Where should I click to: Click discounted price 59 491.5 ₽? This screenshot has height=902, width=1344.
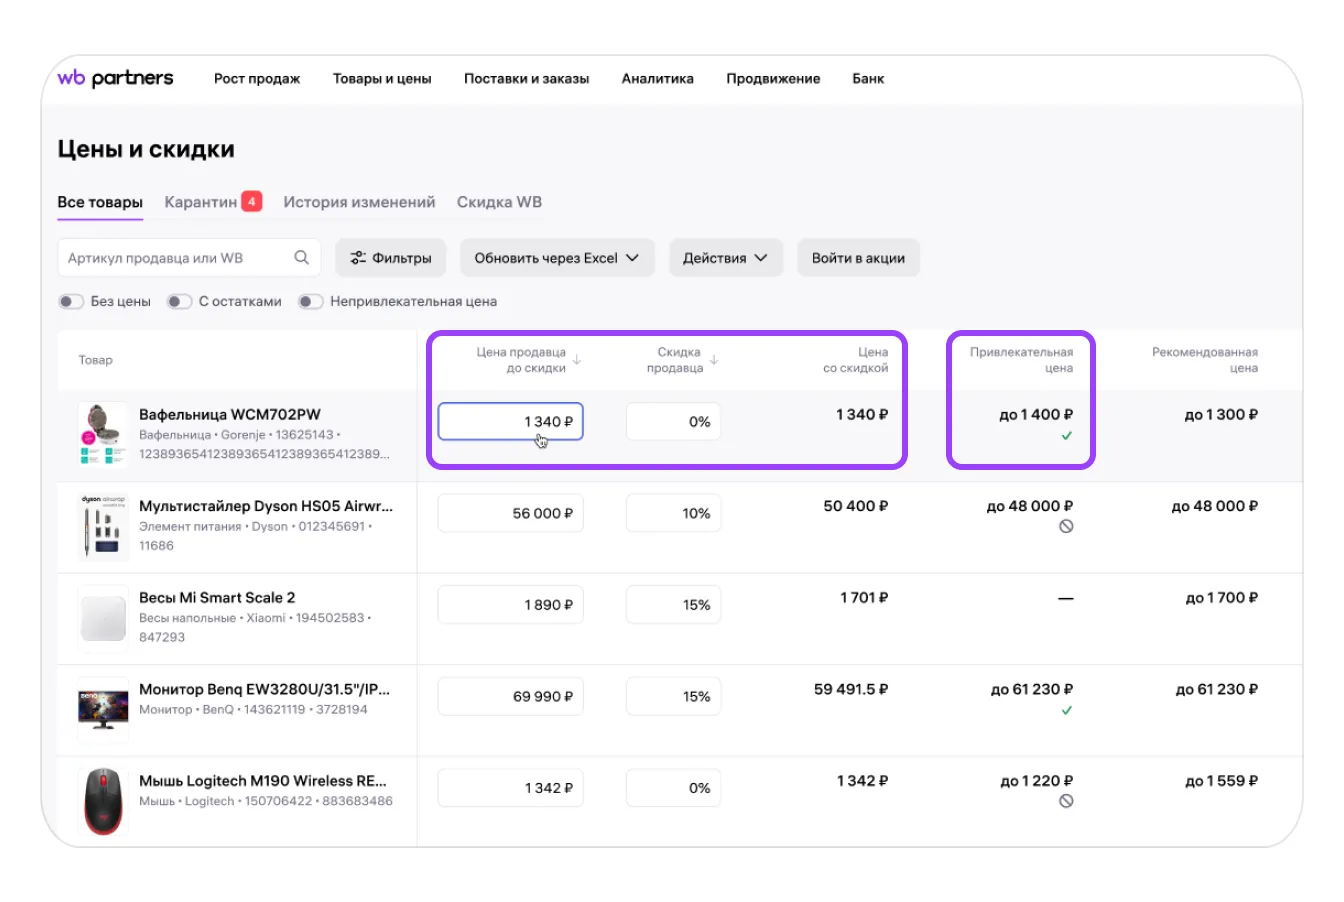point(851,689)
